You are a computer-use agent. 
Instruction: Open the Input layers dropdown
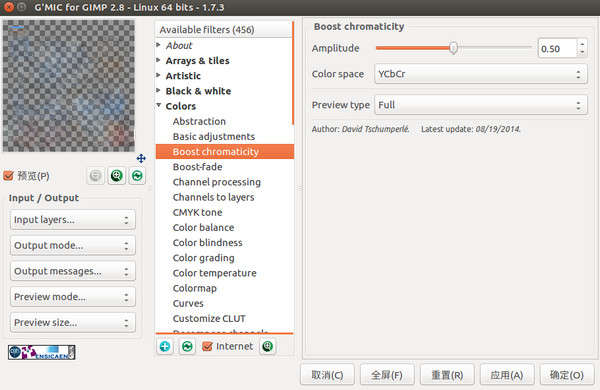point(73,220)
